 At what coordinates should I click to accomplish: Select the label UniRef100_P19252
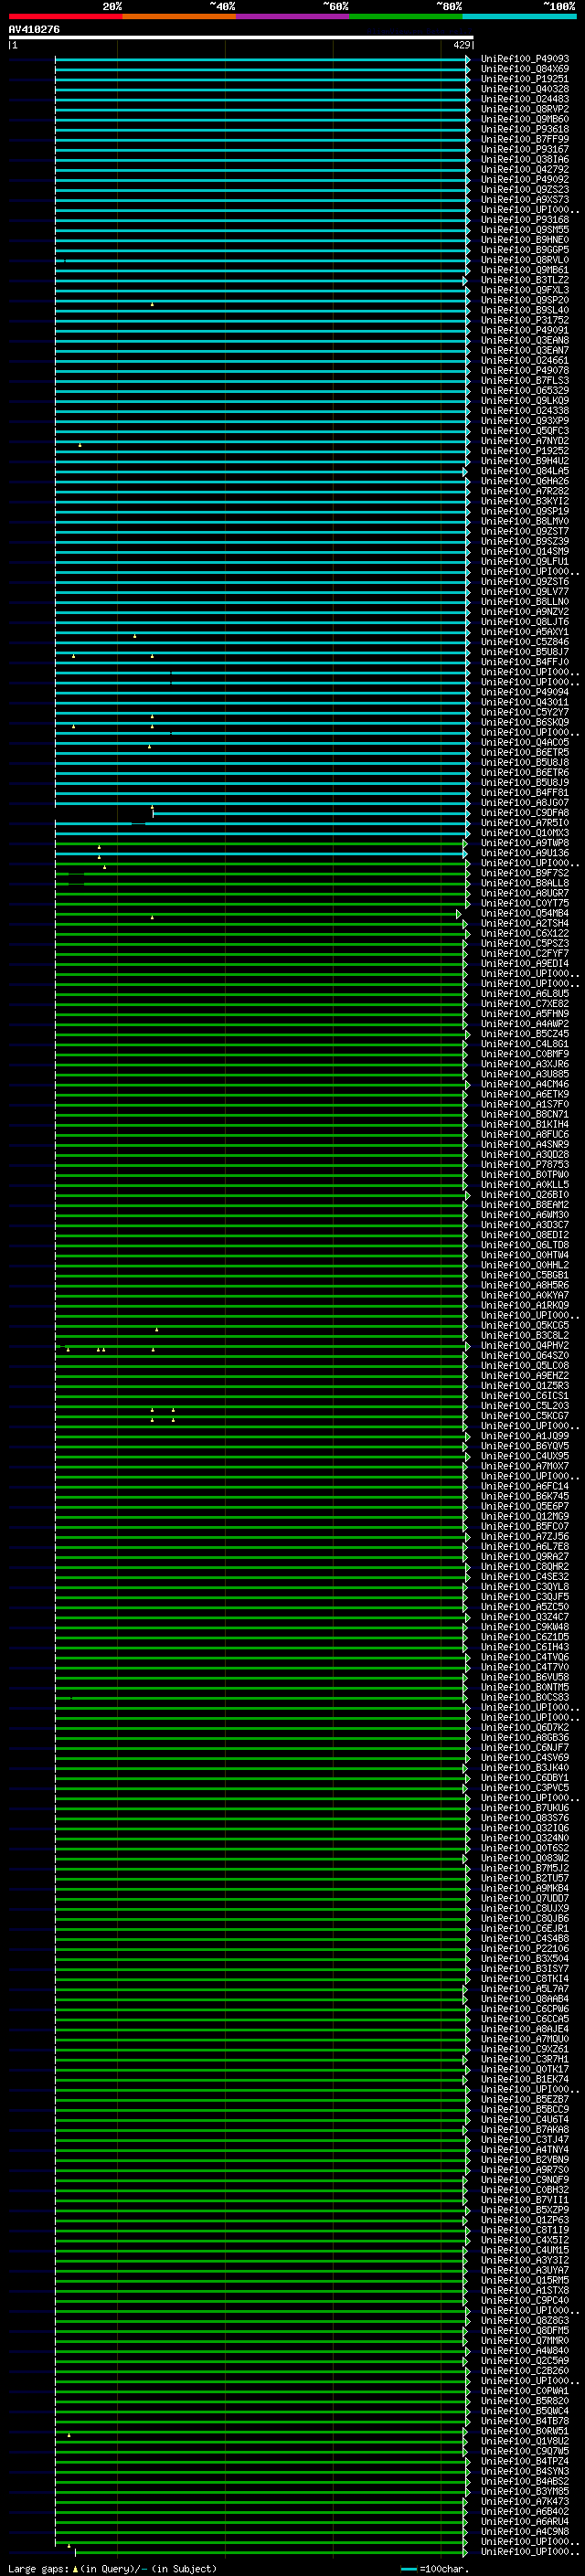click(525, 451)
